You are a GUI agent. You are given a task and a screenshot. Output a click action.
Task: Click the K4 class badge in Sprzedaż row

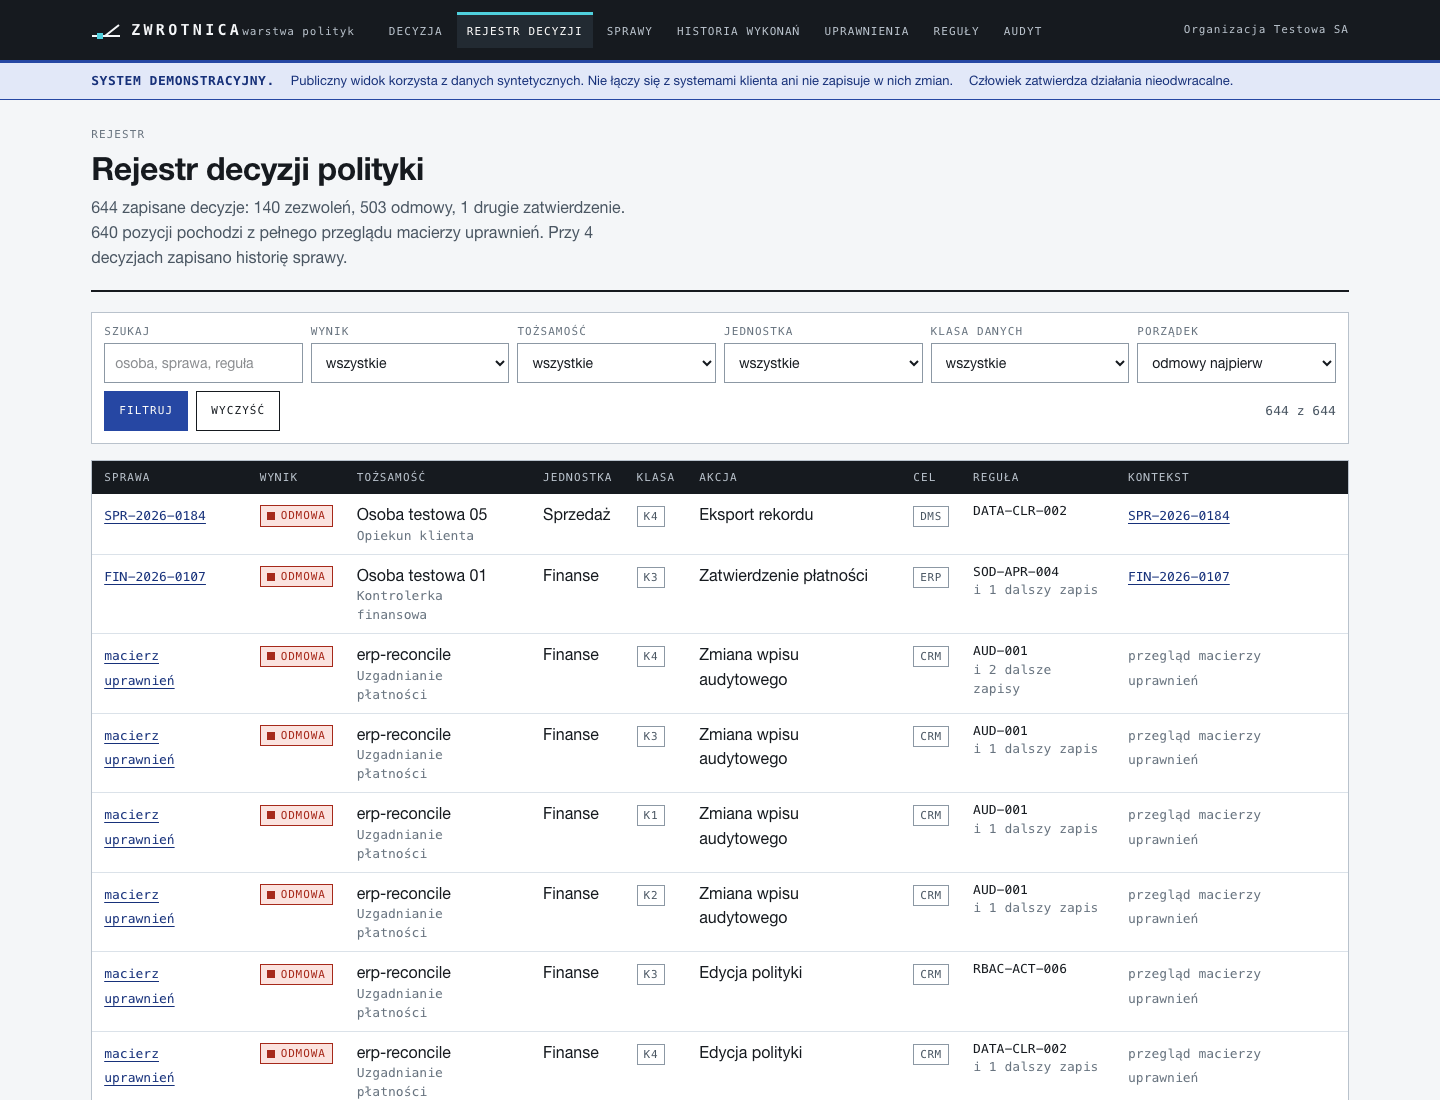coord(651,516)
